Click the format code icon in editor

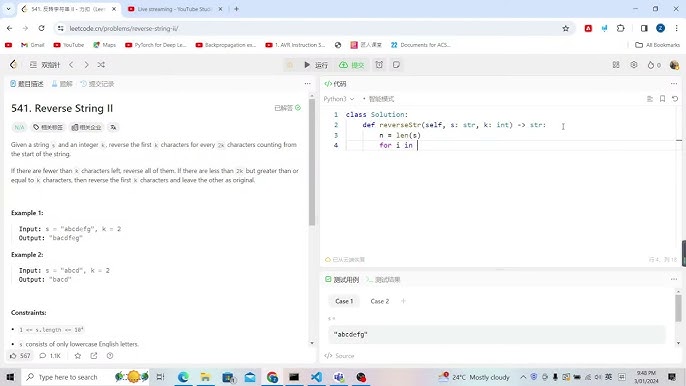(x=650, y=99)
